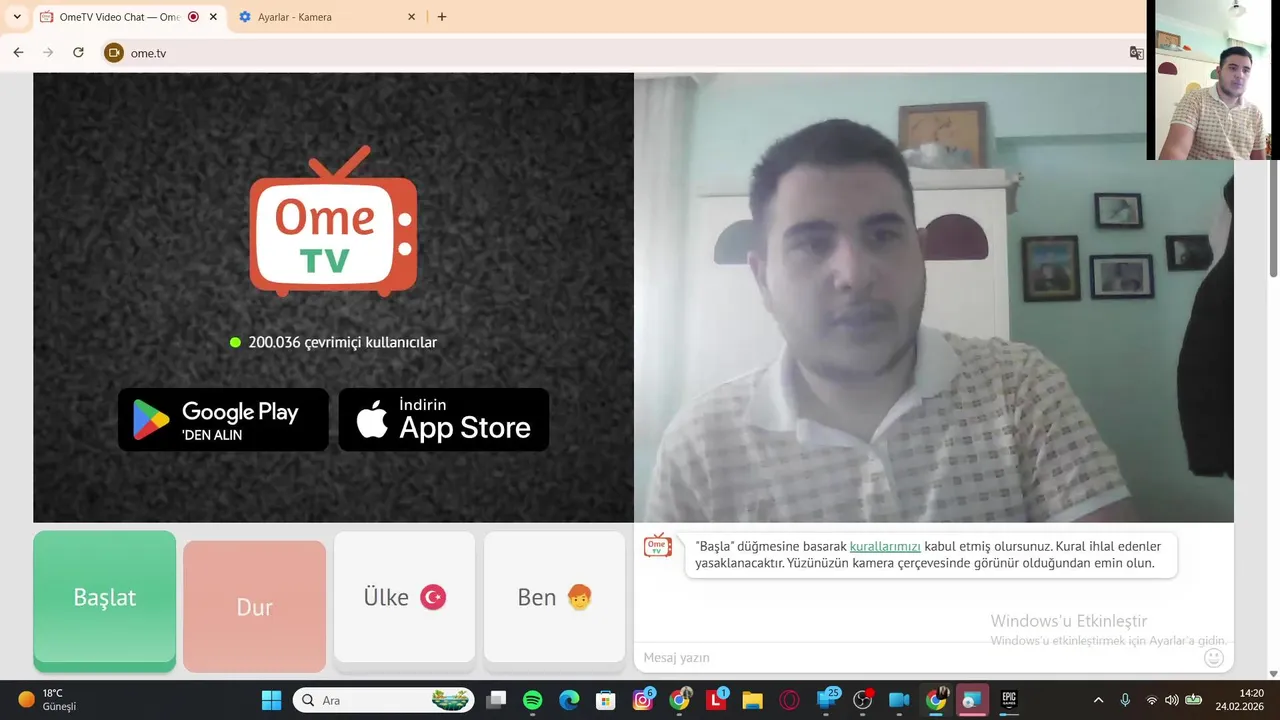Viewport: 1280px width, 720px height.
Task: Click the Windows taskbar Ara search box
Action: 384,700
